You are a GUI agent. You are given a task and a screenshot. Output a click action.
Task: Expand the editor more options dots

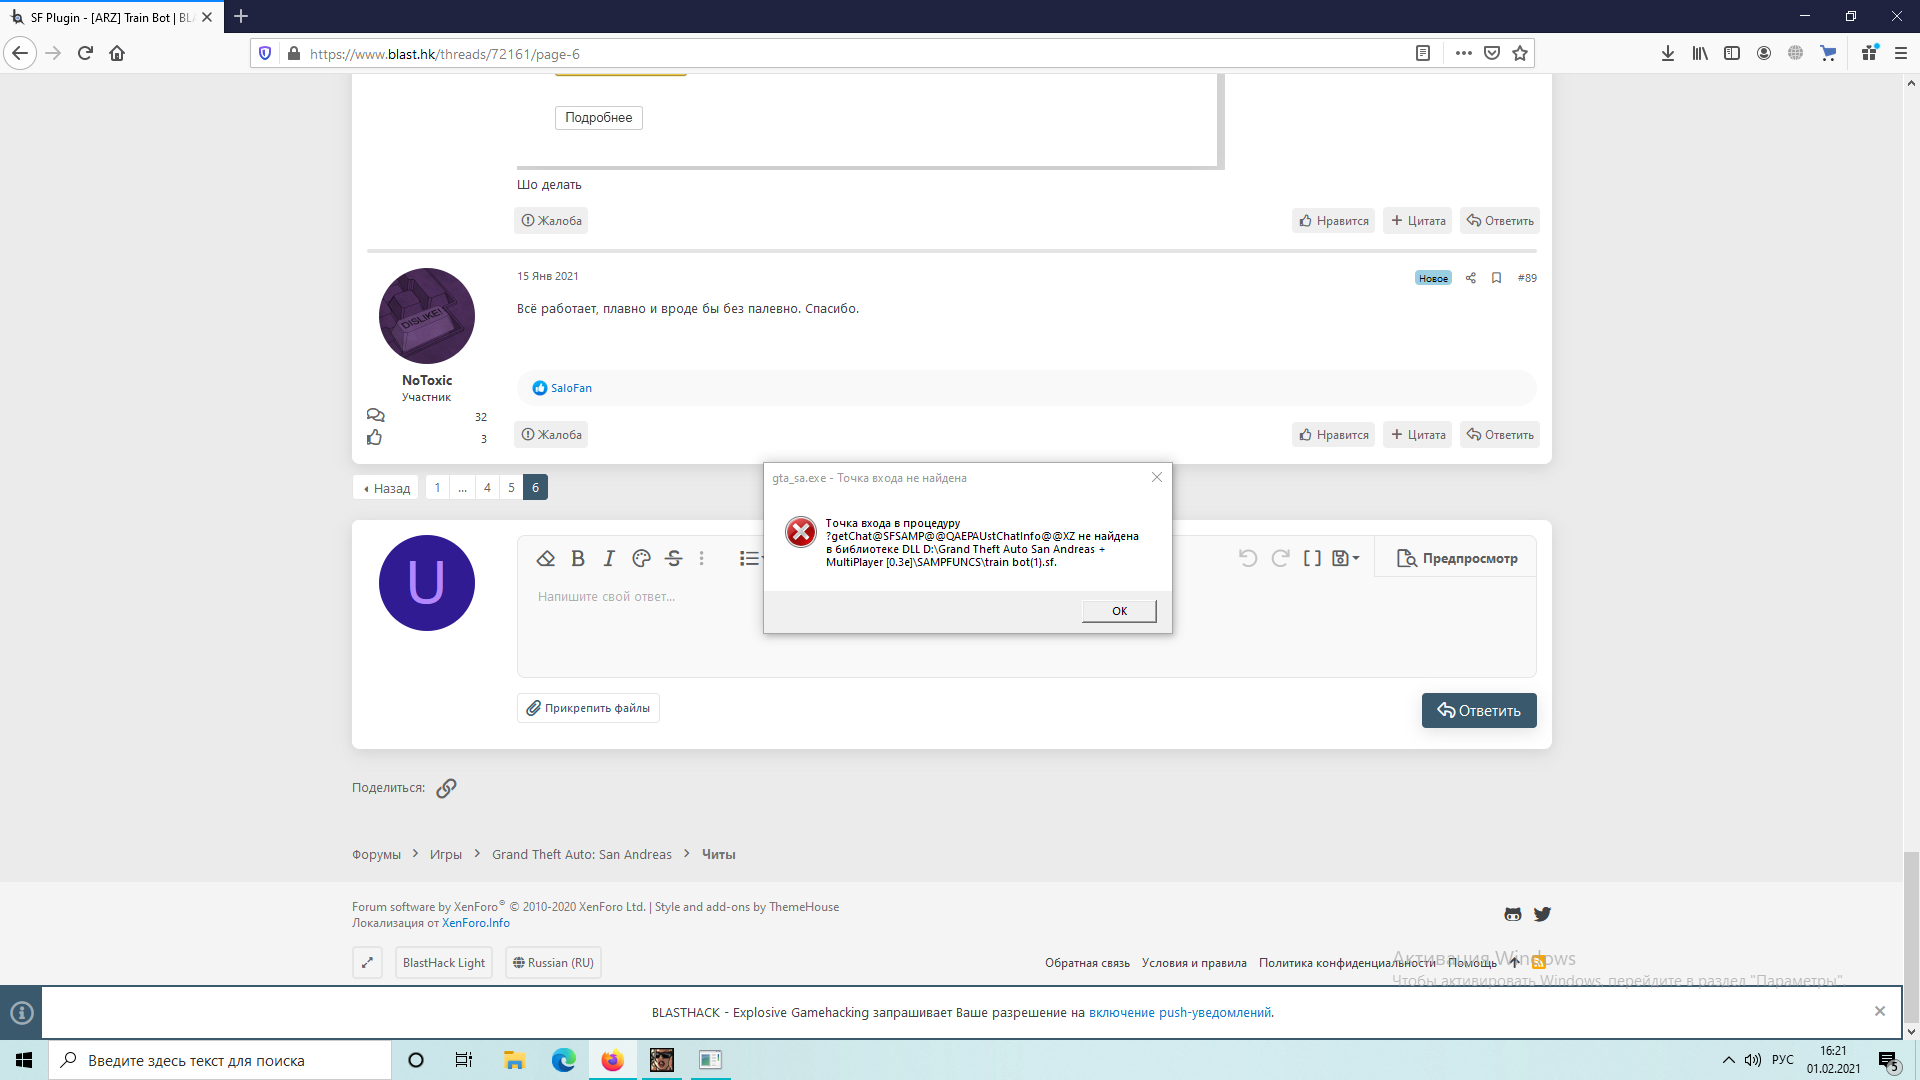point(701,558)
